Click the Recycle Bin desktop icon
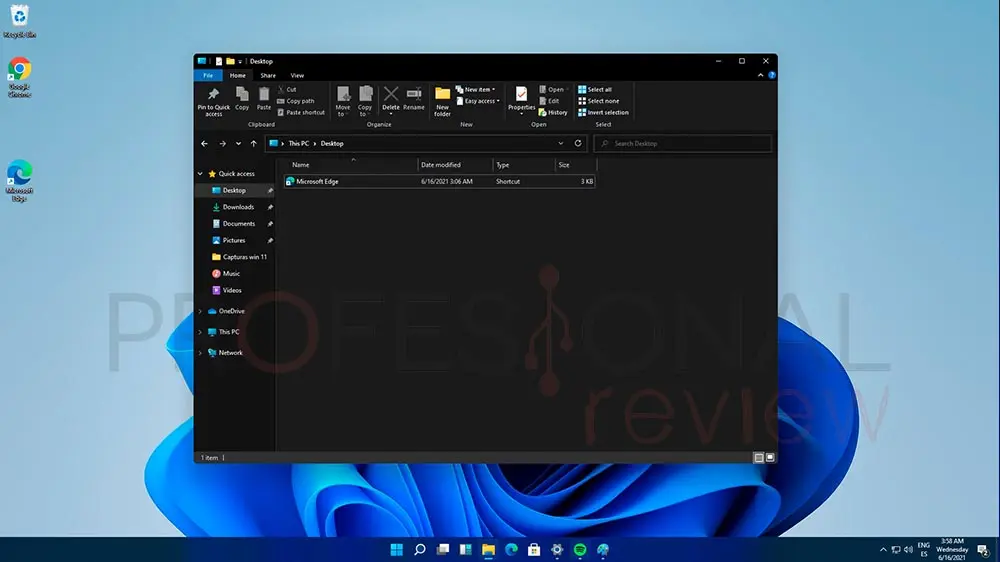The height and width of the screenshot is (562, 1000). click(x=19, y=21)
